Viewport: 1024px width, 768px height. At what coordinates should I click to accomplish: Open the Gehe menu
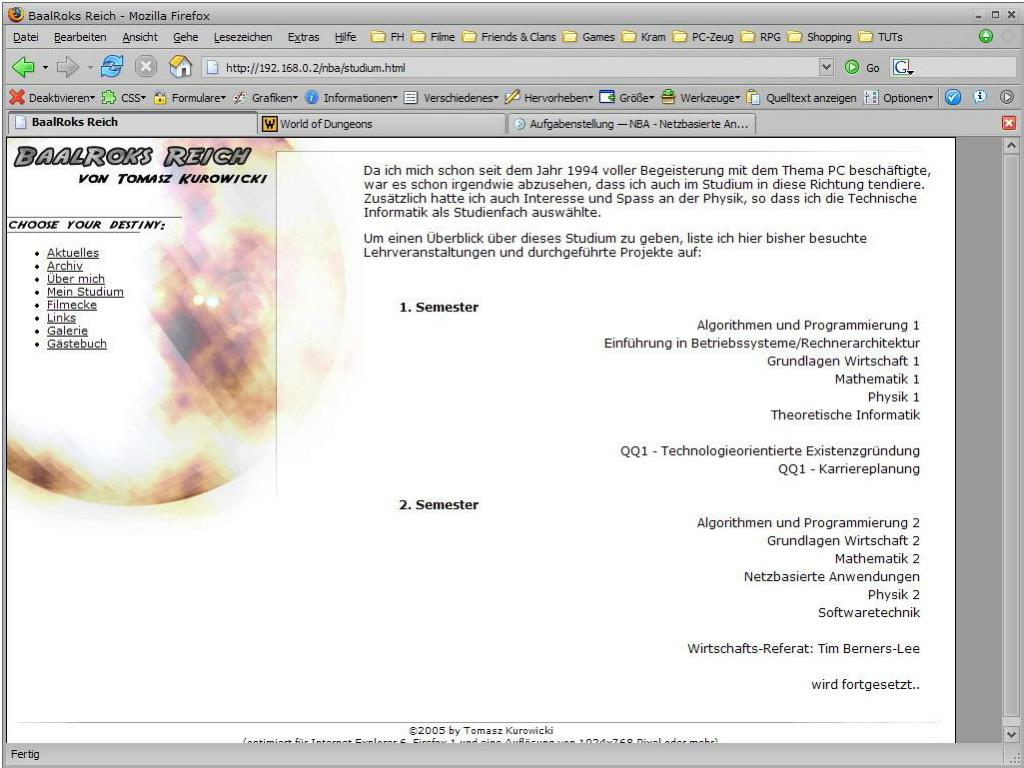click(185, 37)
